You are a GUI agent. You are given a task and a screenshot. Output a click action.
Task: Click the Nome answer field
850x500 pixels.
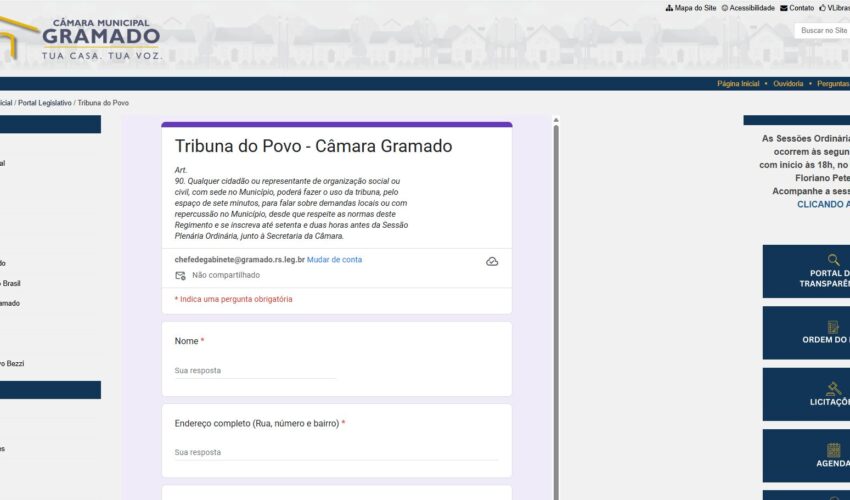[255, 370]
